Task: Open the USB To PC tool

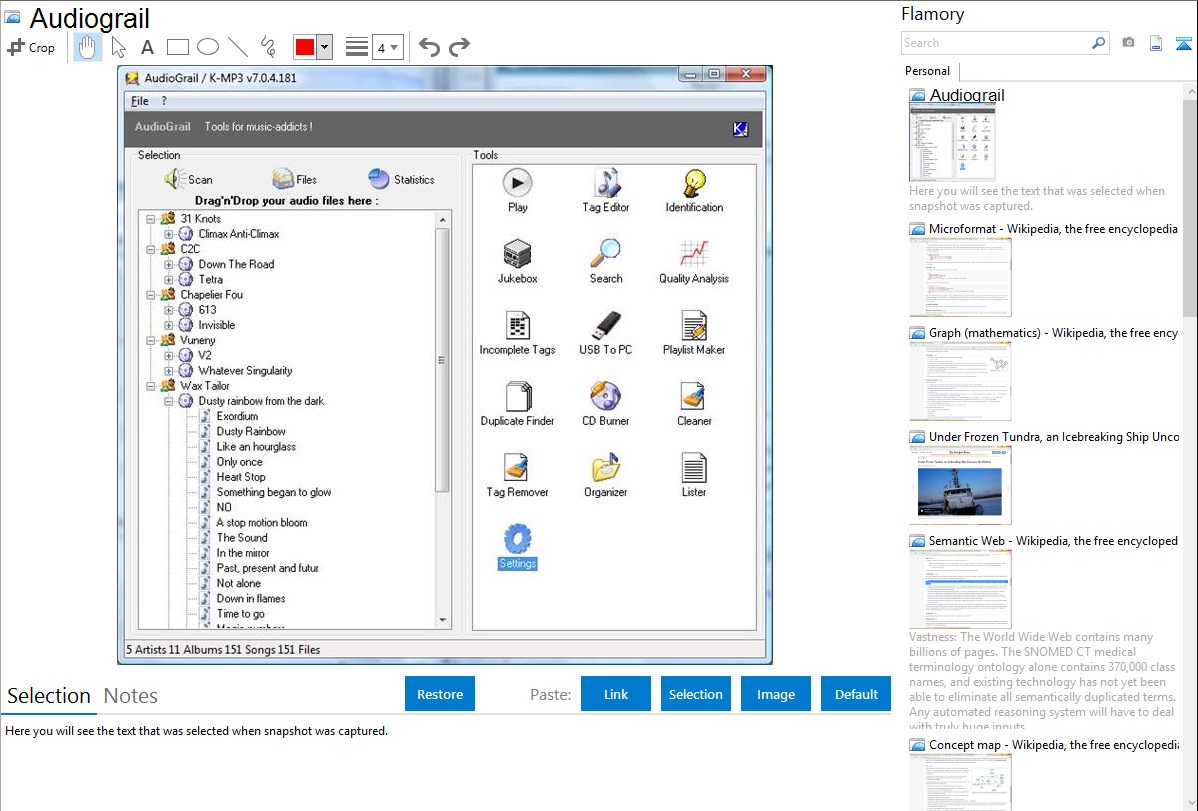Action: tap(606, 333)
